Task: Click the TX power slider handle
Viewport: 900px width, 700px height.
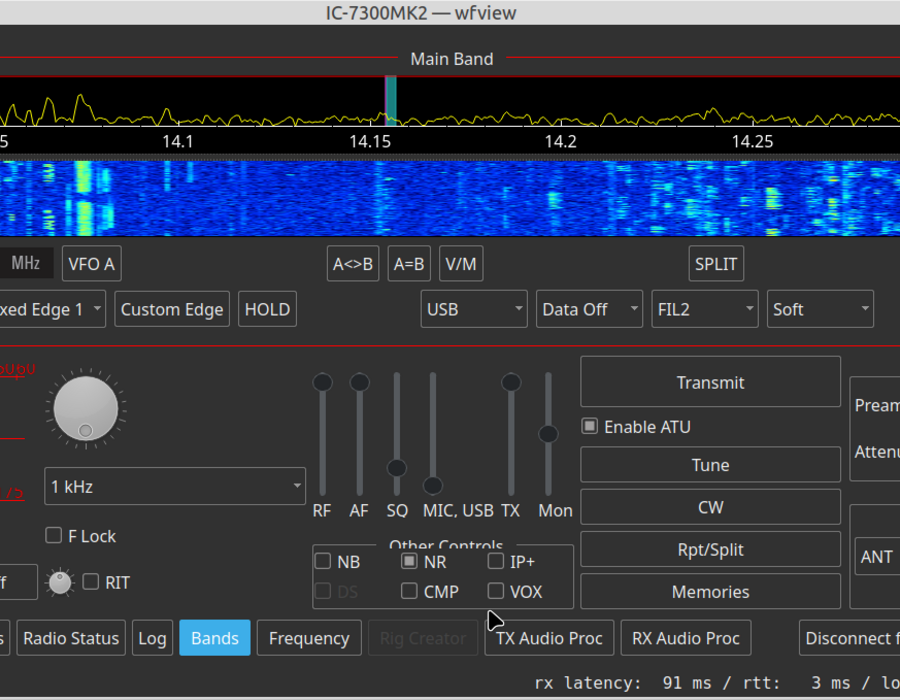Action: [x=511, y=382]
